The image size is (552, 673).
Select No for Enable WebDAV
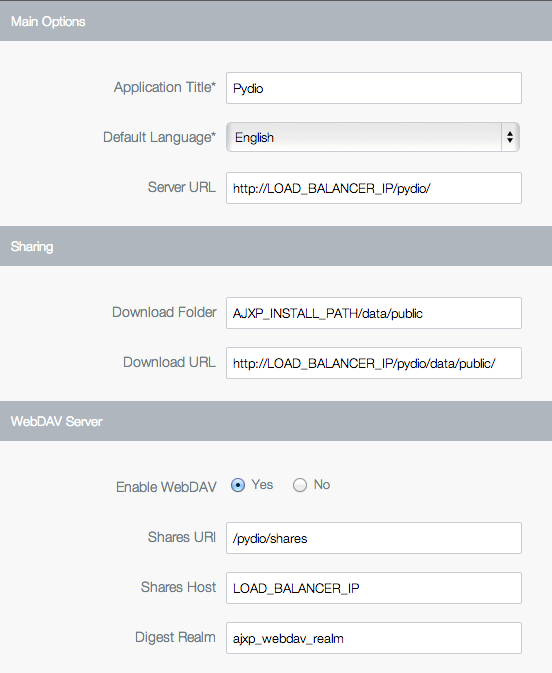coord(300,485)
